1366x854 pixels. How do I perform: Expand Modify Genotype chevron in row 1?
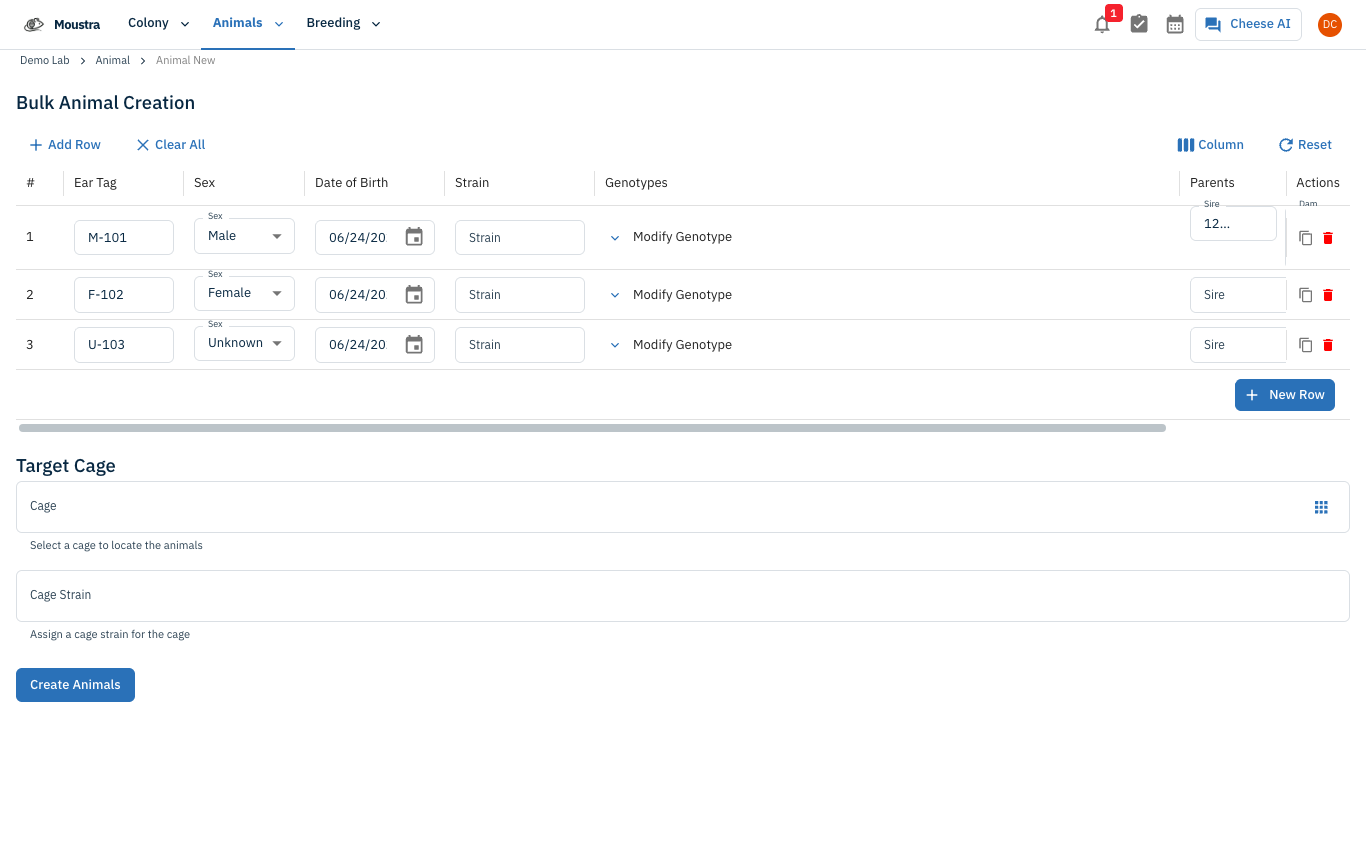(x=615, y=238)
